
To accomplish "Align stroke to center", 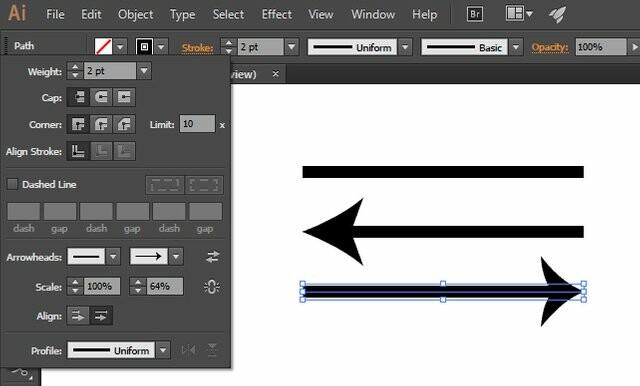I will (x=78, y=151).
